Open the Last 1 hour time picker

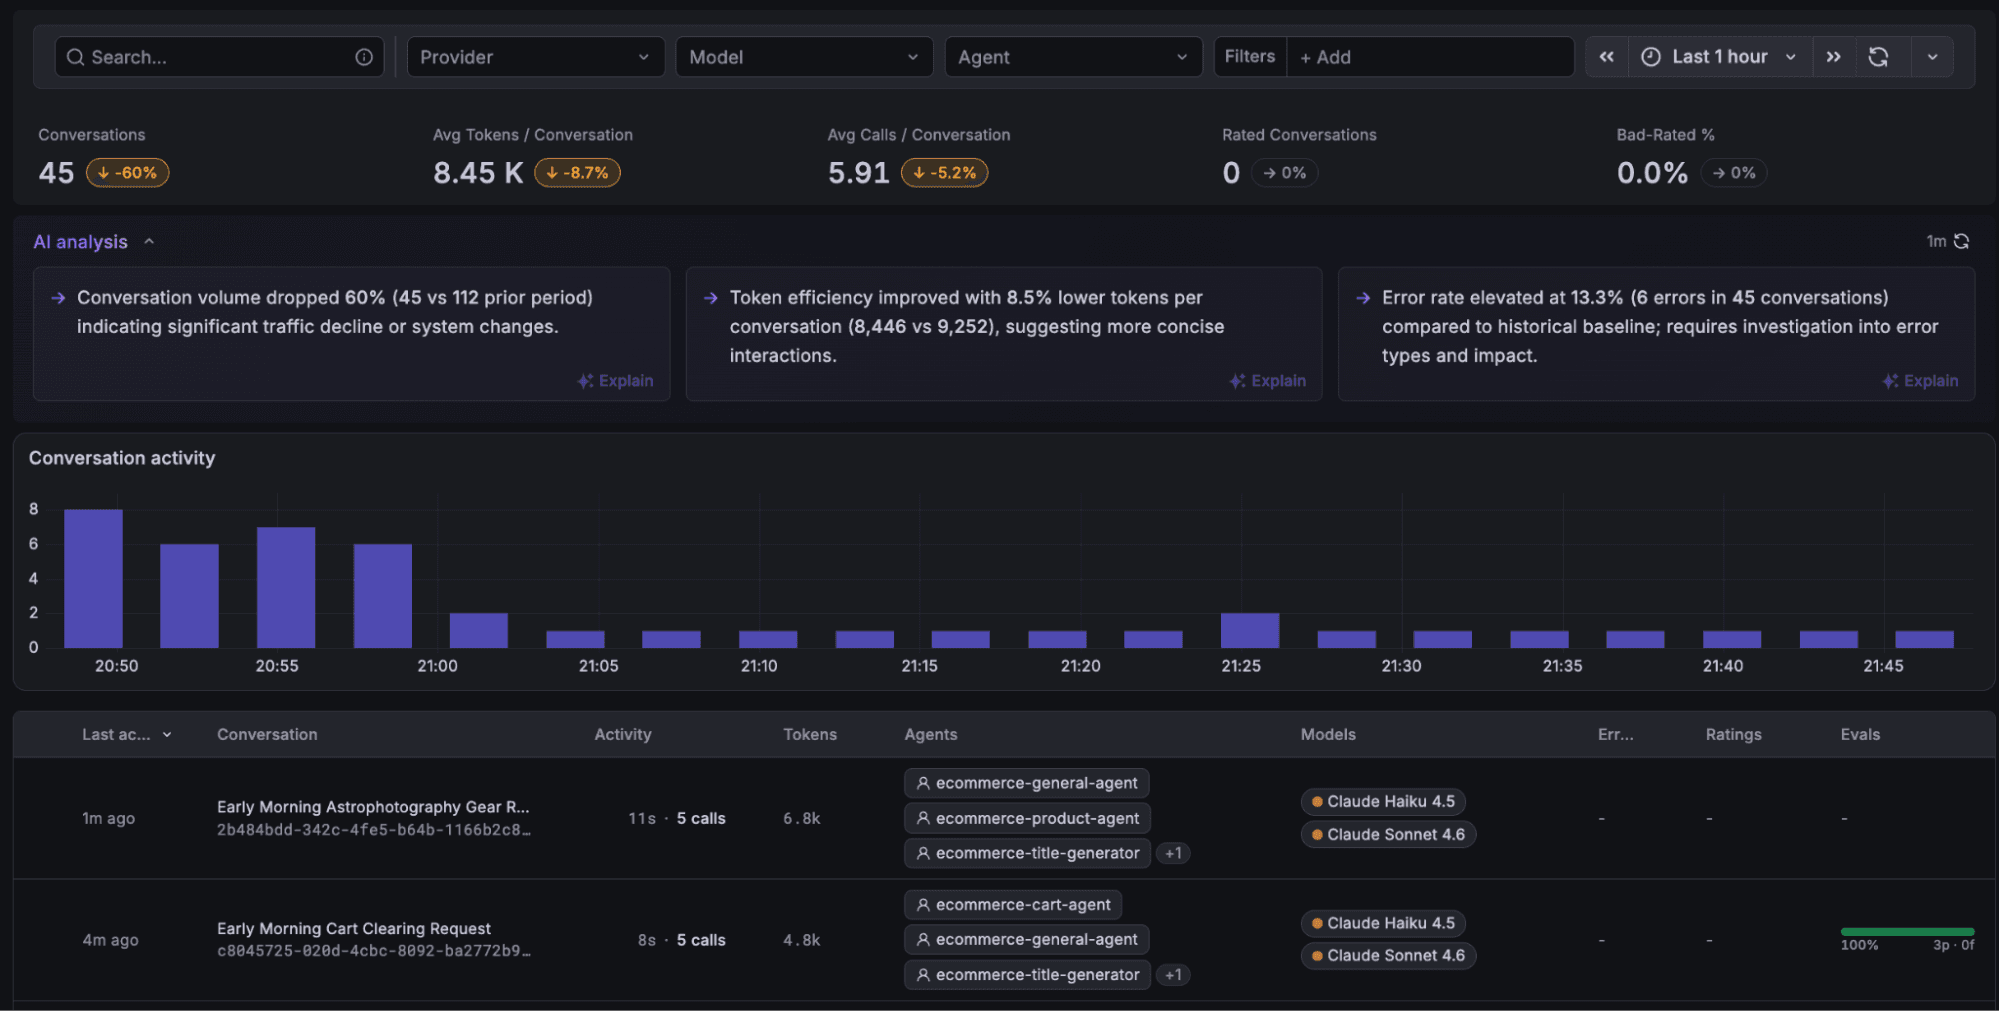pyautogui.click(x=1719, y=57)
